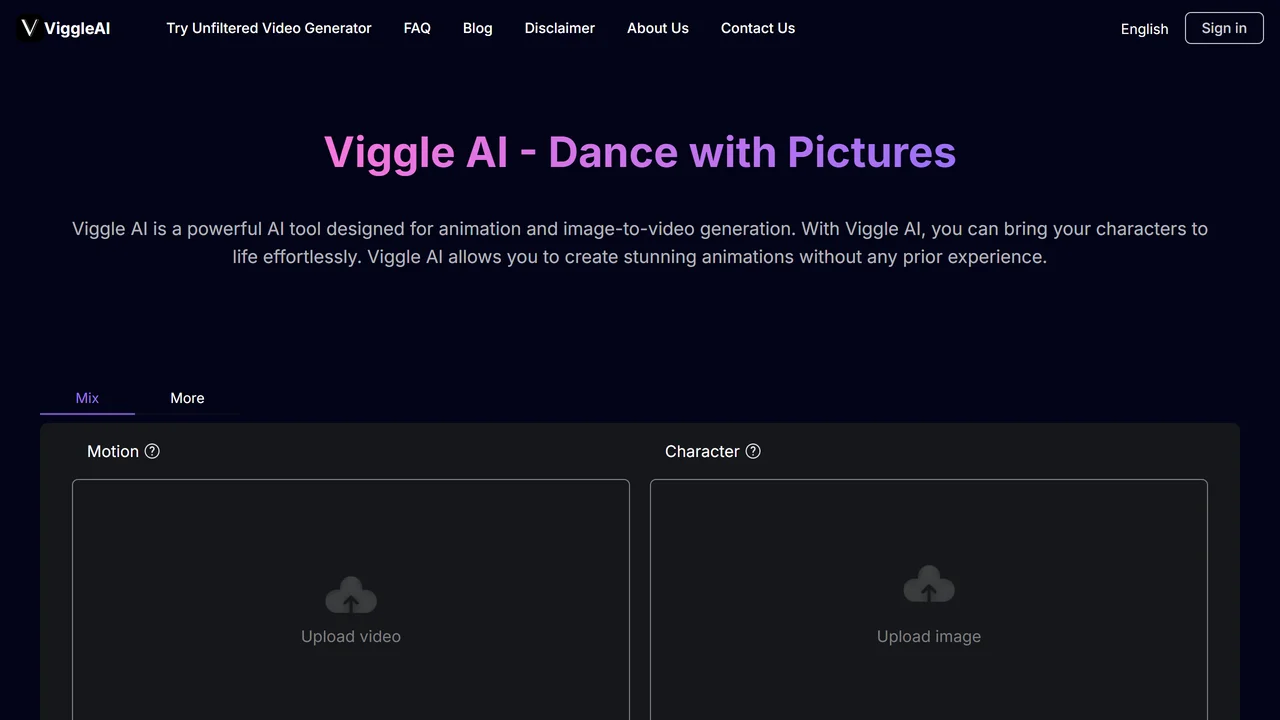
Task: Open the Character help question icon
Action: click(x=753, y=451)
